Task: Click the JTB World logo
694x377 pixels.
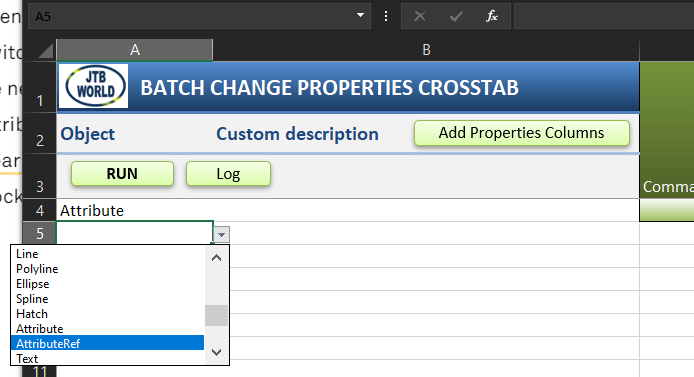Action: [x=93, y=86]
